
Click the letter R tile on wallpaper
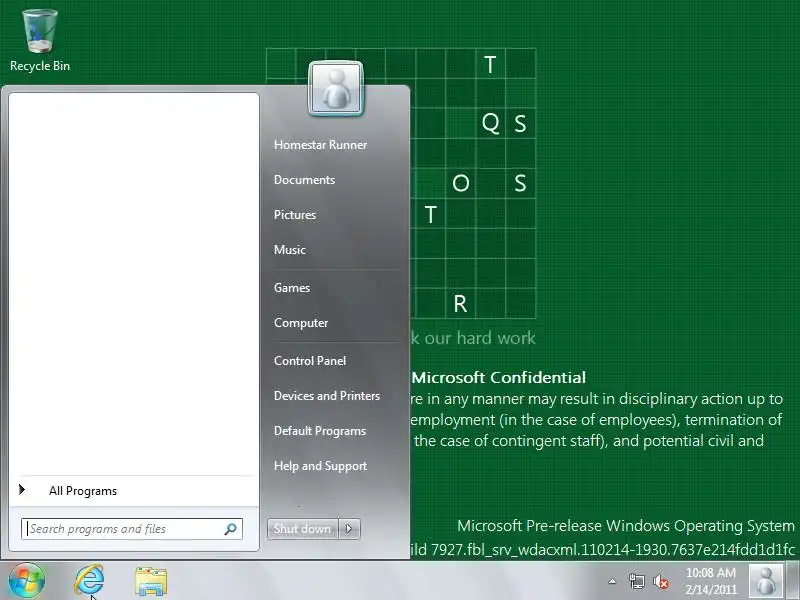pyautogui.click(x=460, y=304)
